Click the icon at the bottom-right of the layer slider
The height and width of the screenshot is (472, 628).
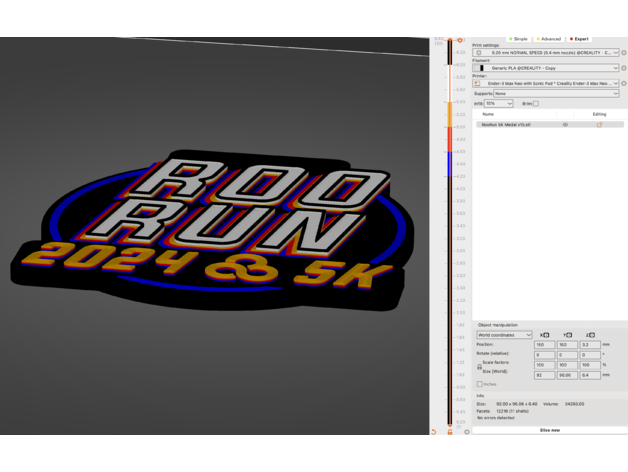pos(466,431)
